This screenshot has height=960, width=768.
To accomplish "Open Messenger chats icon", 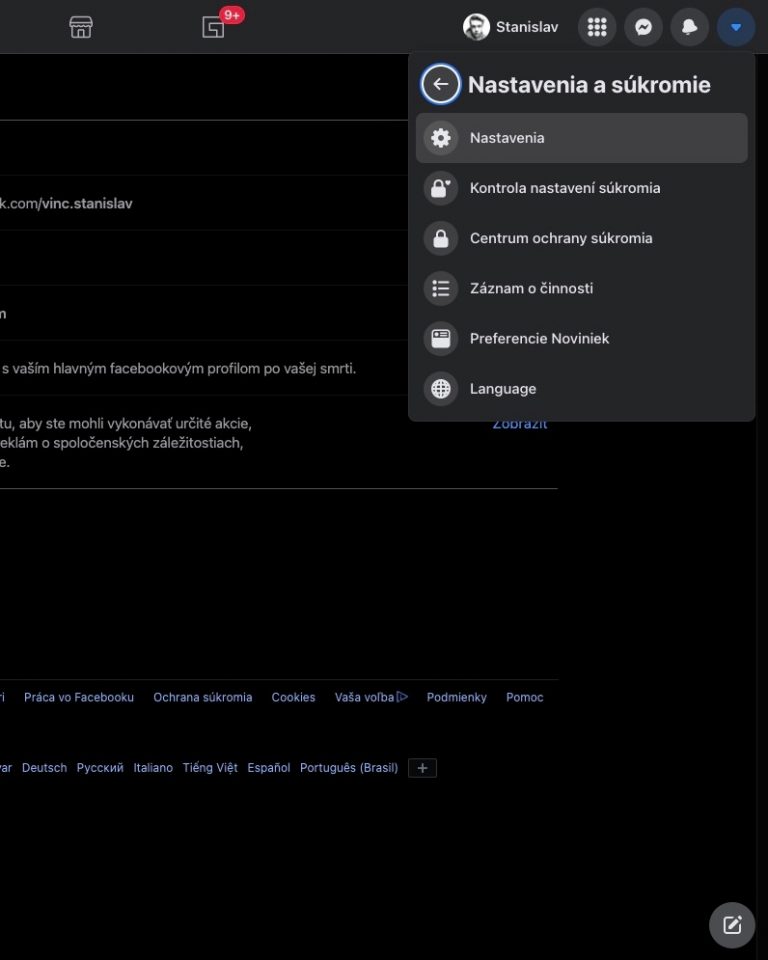I will [643, 27].
